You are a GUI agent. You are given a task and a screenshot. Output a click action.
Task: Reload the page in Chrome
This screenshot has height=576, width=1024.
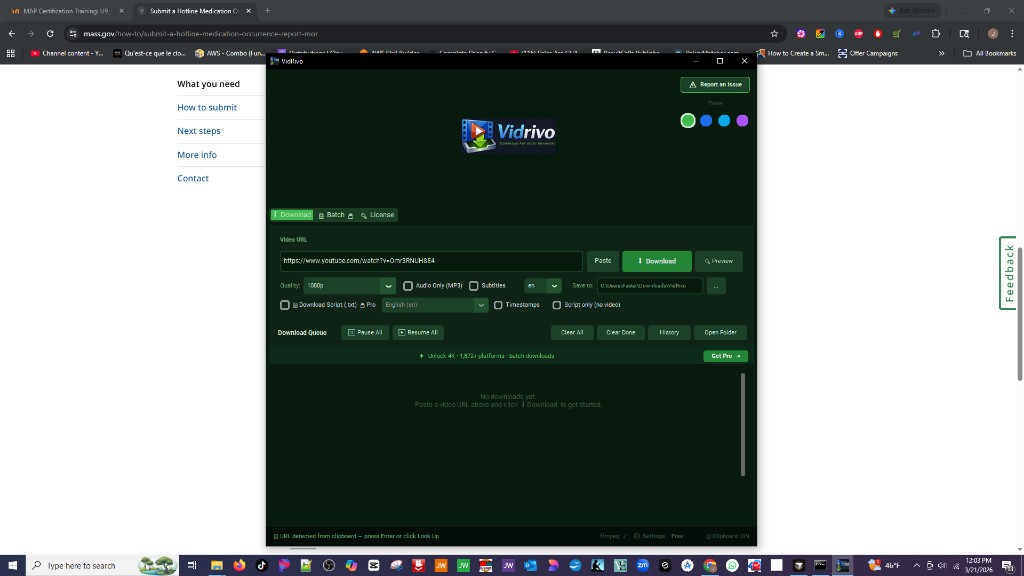50,33
